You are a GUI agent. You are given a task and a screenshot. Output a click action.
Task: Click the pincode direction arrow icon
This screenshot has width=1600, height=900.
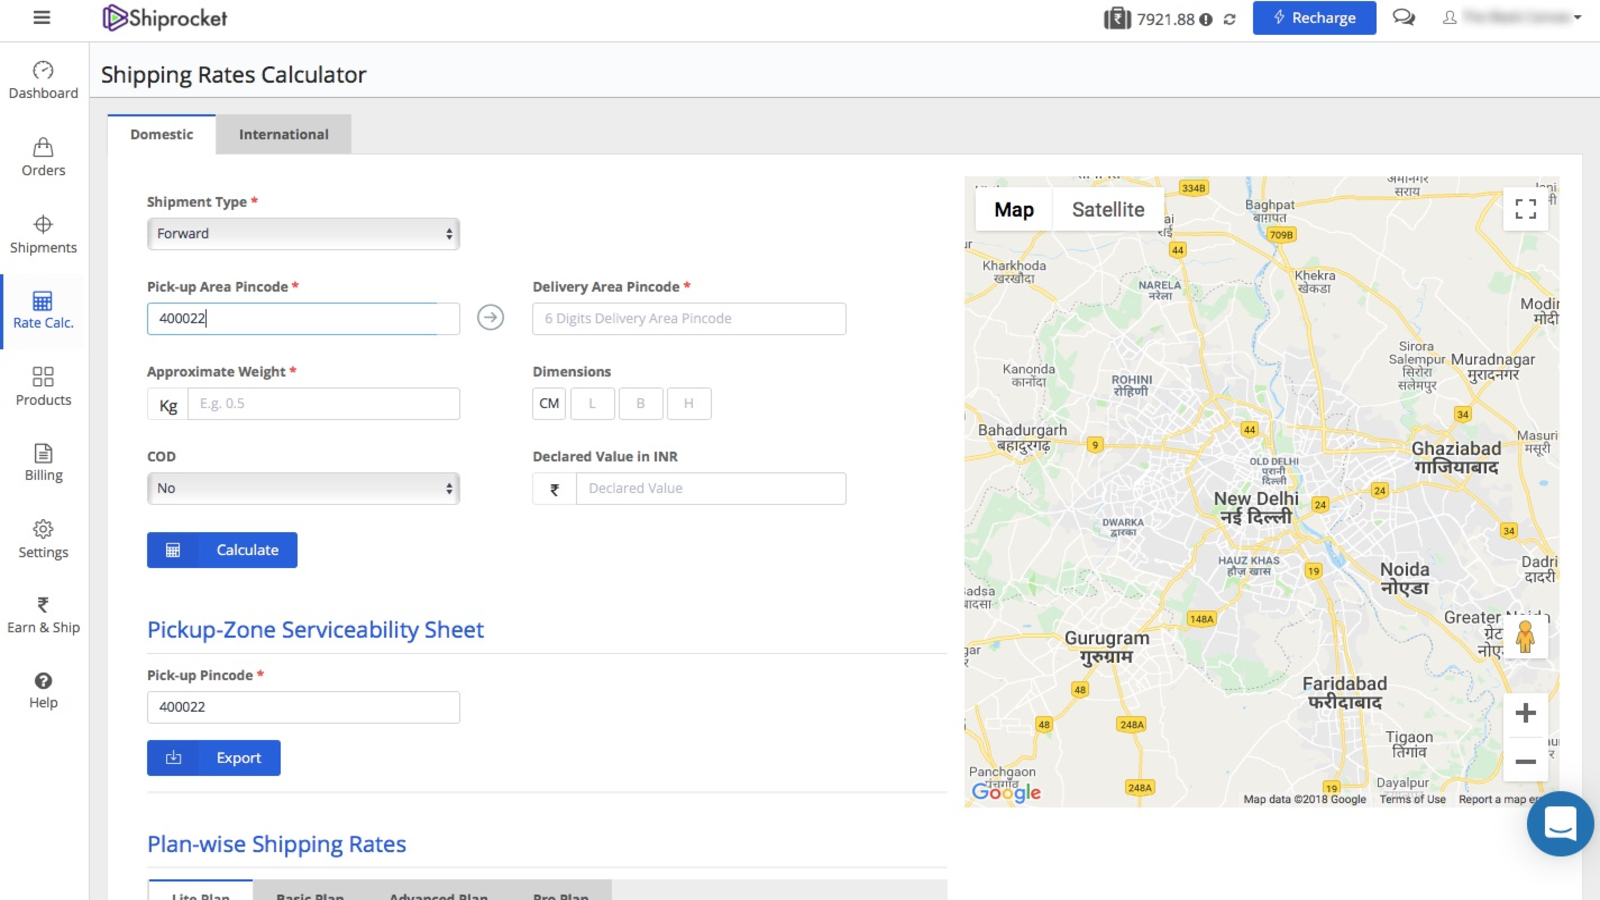(490, 318)
